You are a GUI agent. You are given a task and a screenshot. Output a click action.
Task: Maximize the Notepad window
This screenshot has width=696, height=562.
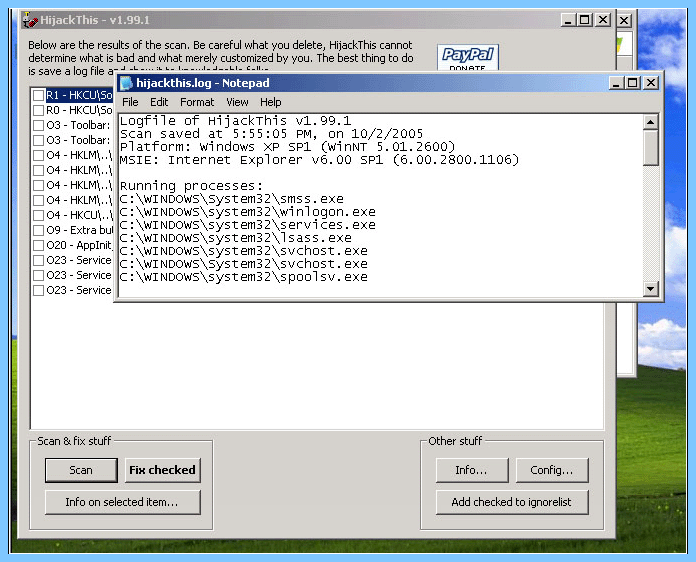click(633, 83)
